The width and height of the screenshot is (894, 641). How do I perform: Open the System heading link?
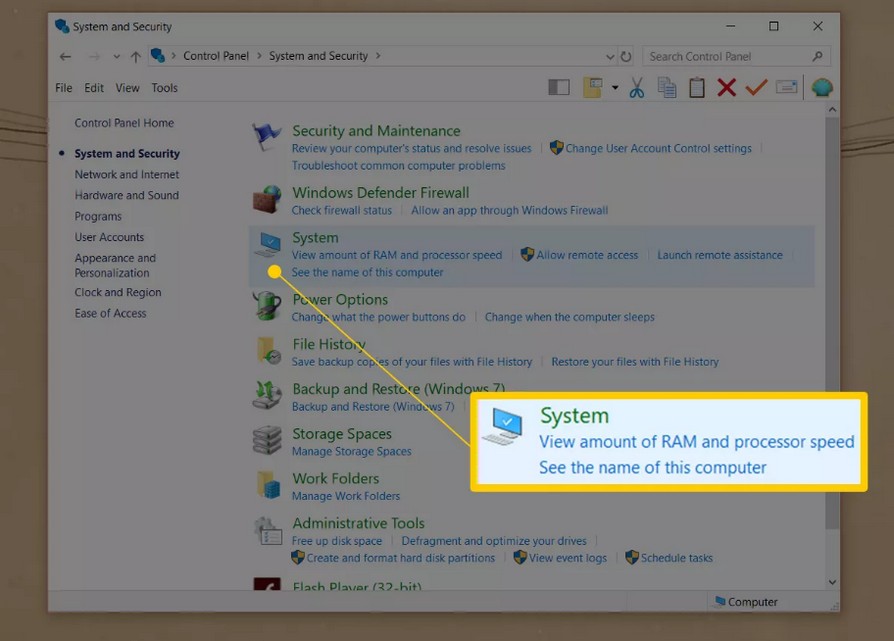click(315, 237)
